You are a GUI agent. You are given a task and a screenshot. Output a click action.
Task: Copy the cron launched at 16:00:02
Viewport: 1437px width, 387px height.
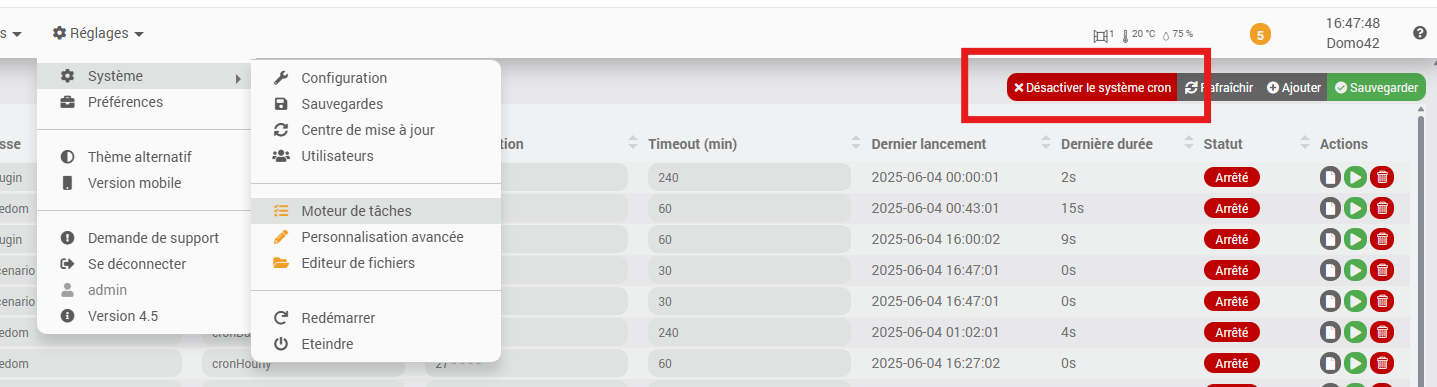pyautogui.click(x=1330, y=239)
